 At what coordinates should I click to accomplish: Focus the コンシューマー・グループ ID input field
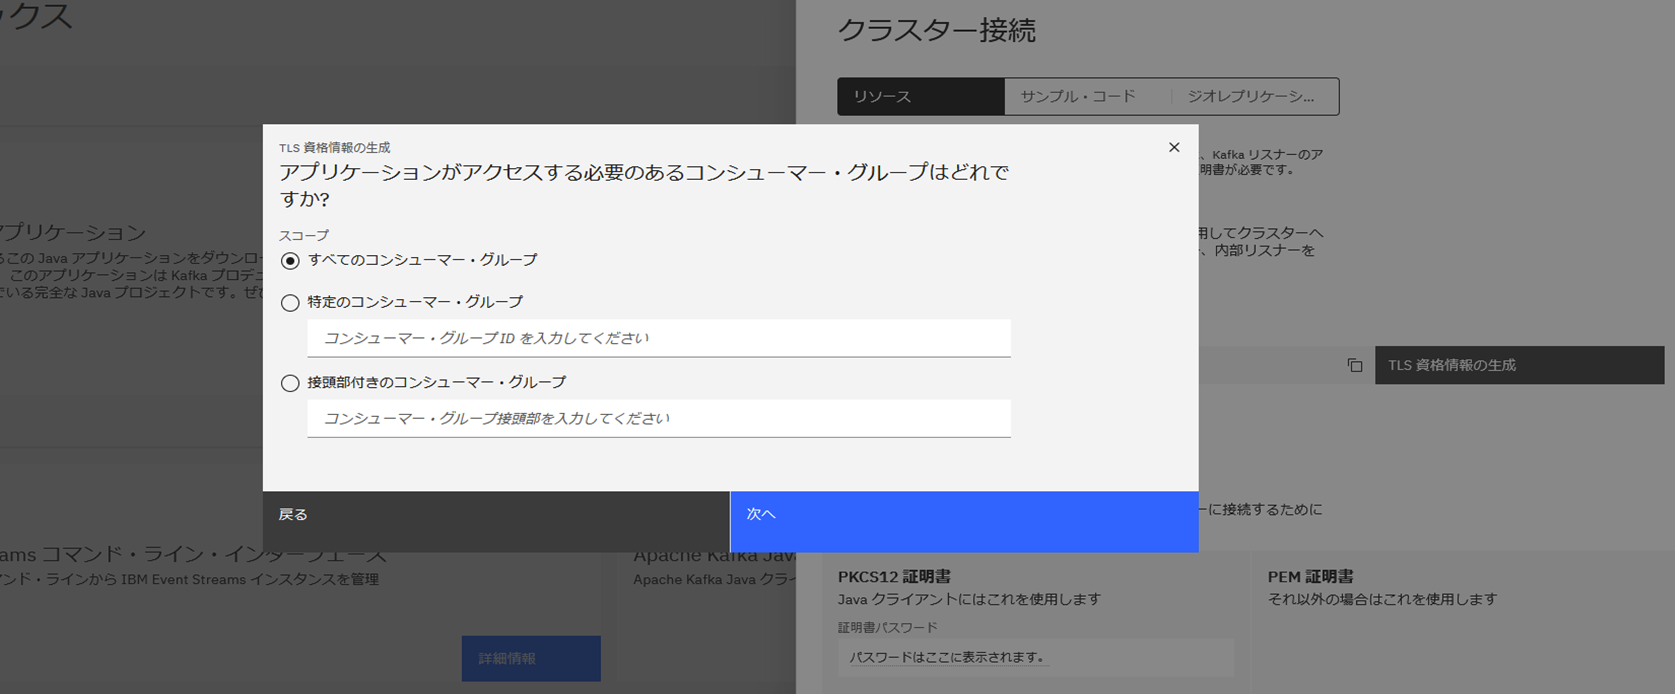659,338
